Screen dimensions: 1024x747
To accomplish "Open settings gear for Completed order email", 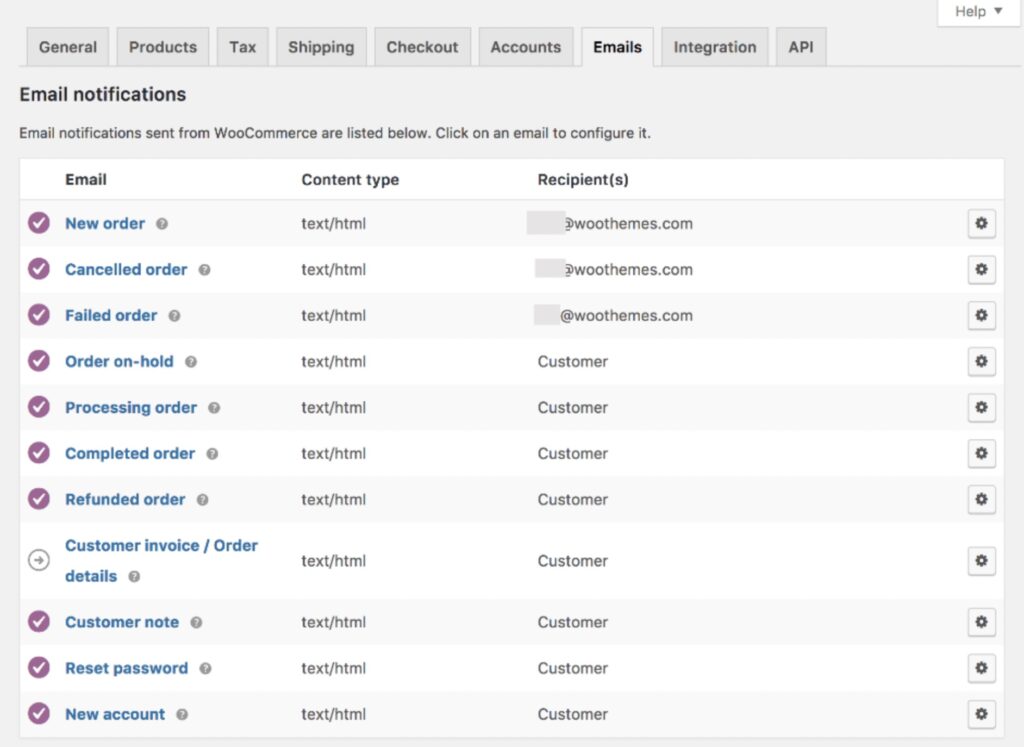I will [x=981, y=454].
